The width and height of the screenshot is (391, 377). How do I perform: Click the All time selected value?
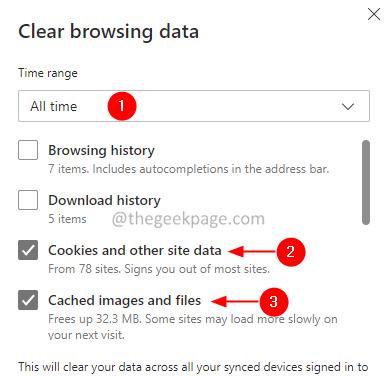[x=54, y=106]
